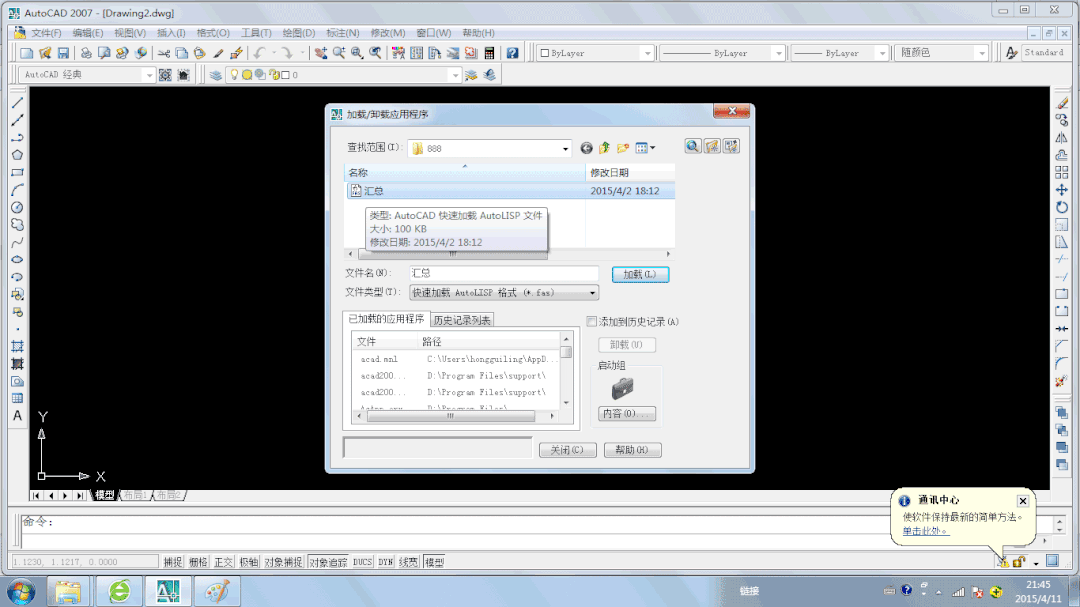Select the Polygon draw tool
Viewport: 1080px width, 607px height.
pyautogui.click(x=17, y=155)
